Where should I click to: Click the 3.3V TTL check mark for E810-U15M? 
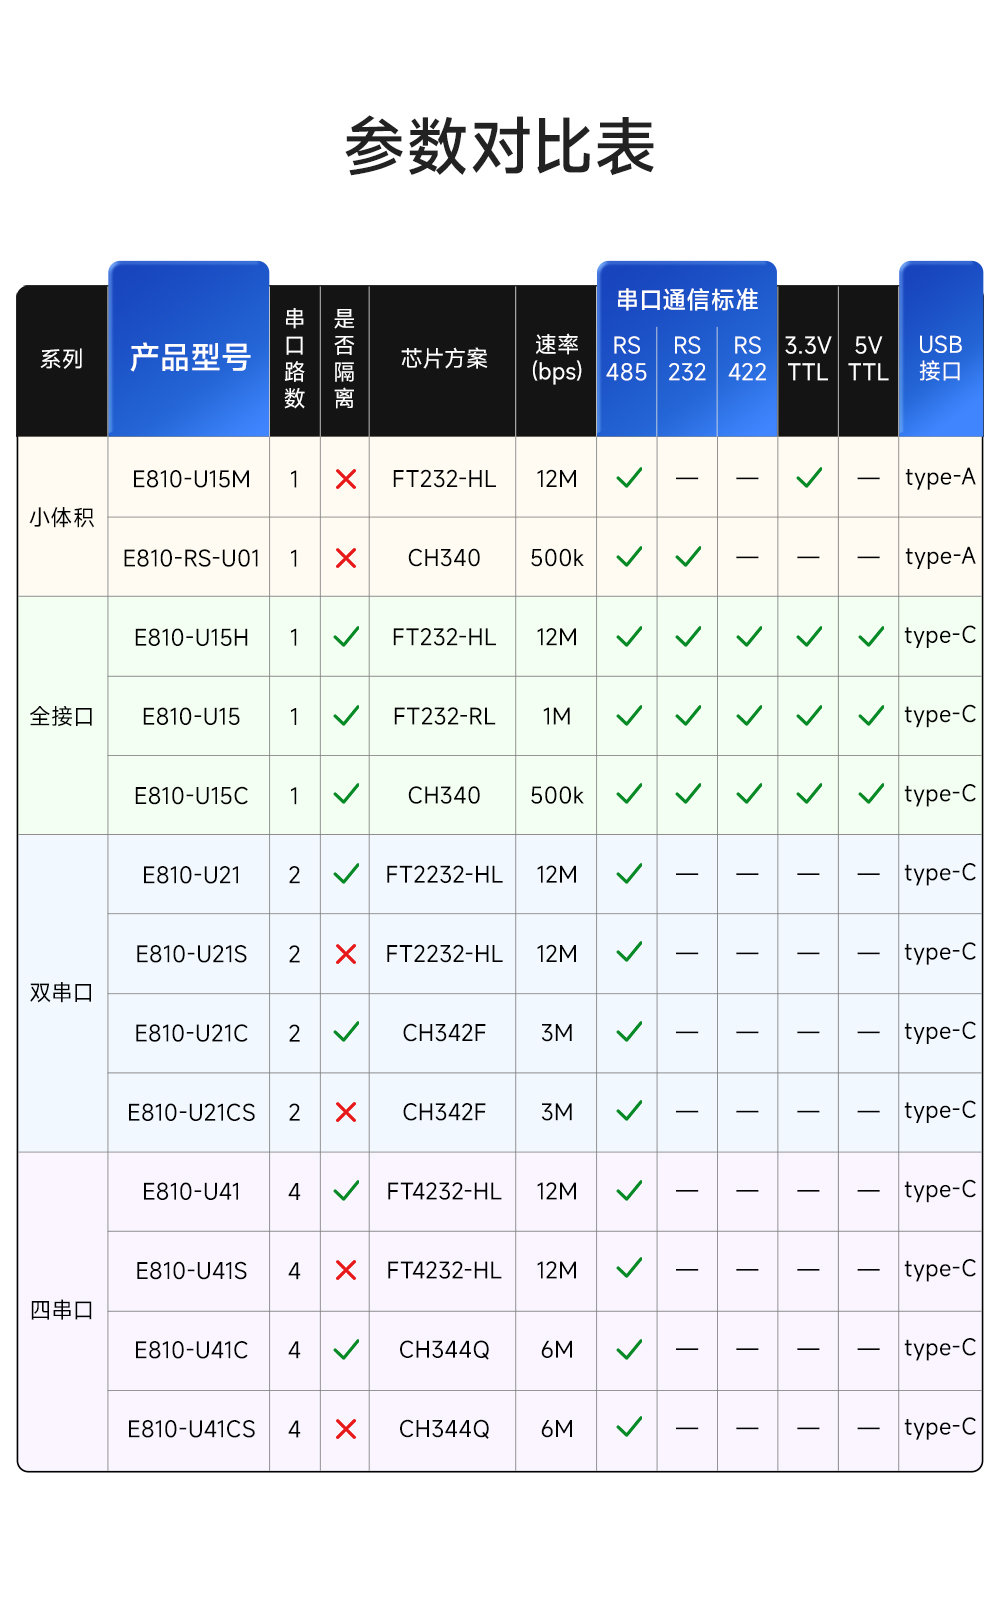809,478
